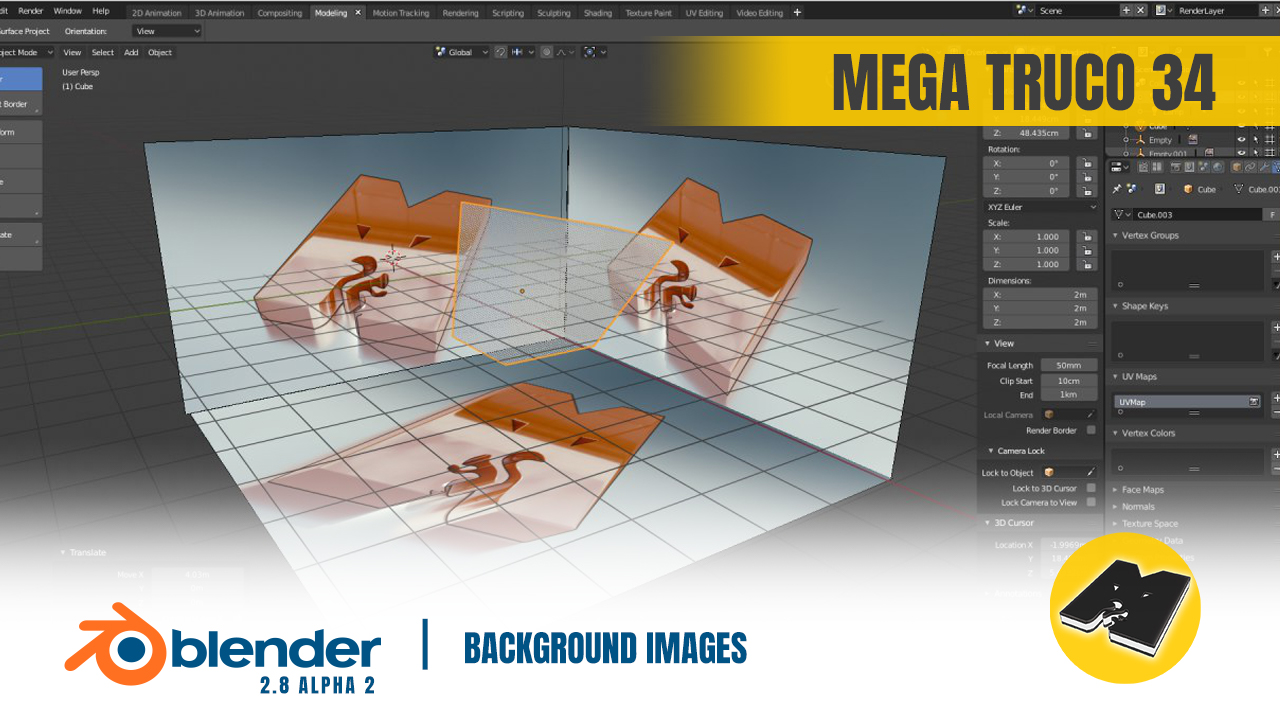Enable the Lock to 3D Cursor checkbox
This screenshot has width=1280, height=720.
coord(1091,488)
